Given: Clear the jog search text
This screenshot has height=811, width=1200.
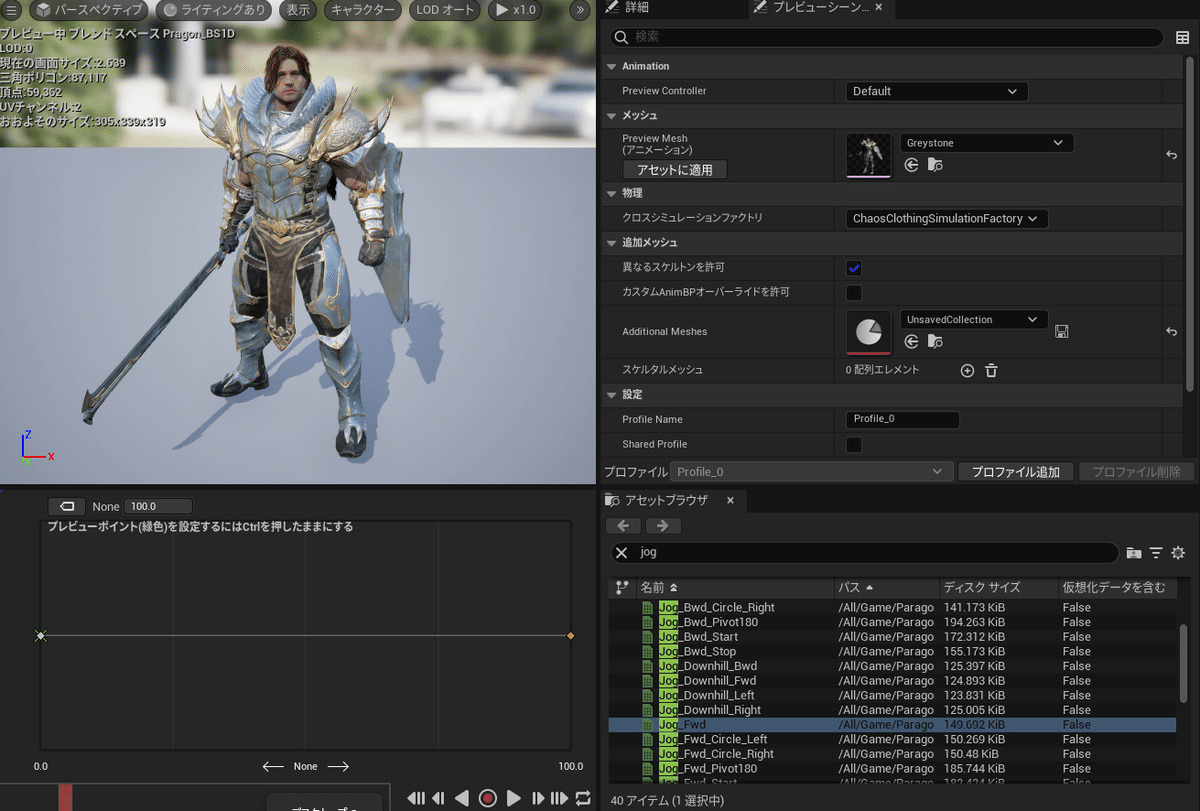Looking at the screenshot, I should tap(621, 552).
